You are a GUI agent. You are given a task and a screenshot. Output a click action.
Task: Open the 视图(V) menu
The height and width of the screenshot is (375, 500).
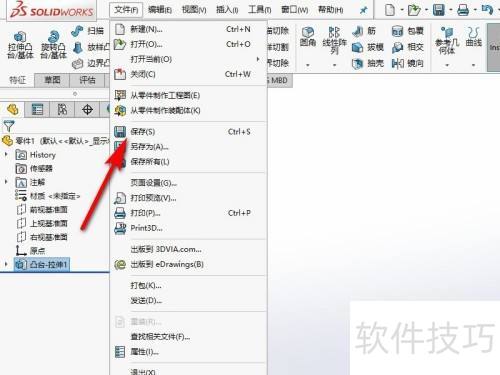(x=194, y=10)
